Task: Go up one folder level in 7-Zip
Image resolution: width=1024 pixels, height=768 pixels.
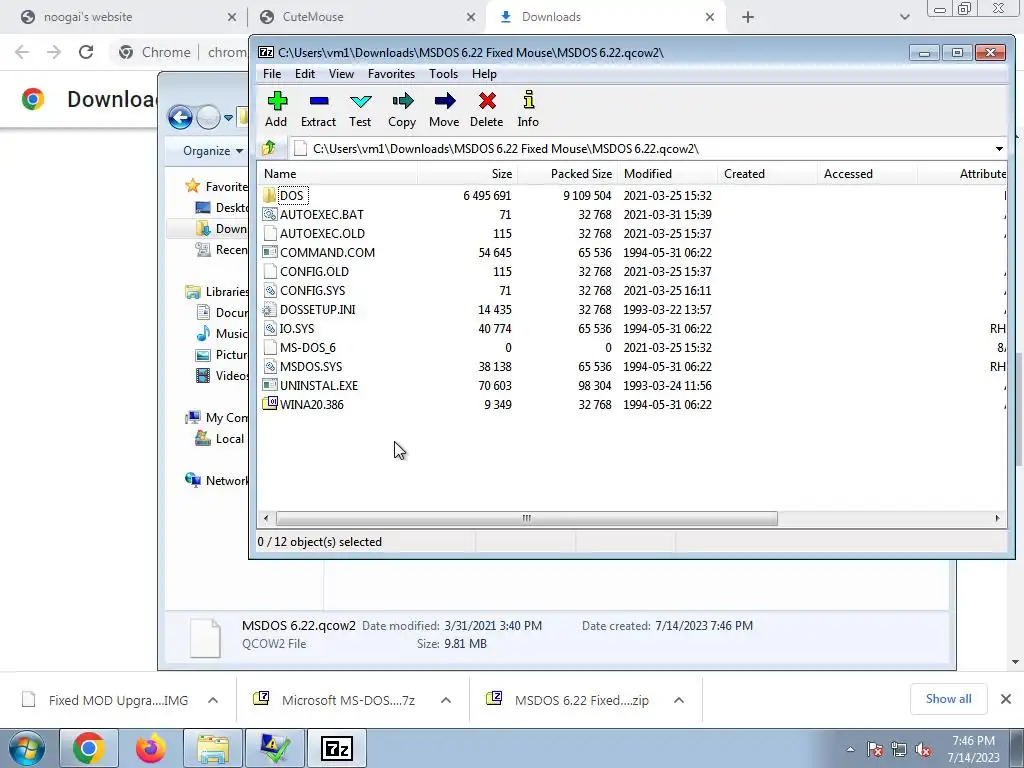Action: coord(269,148)
